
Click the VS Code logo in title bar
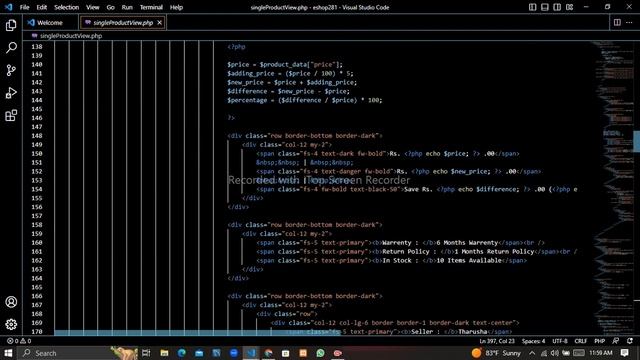(9, 7)
